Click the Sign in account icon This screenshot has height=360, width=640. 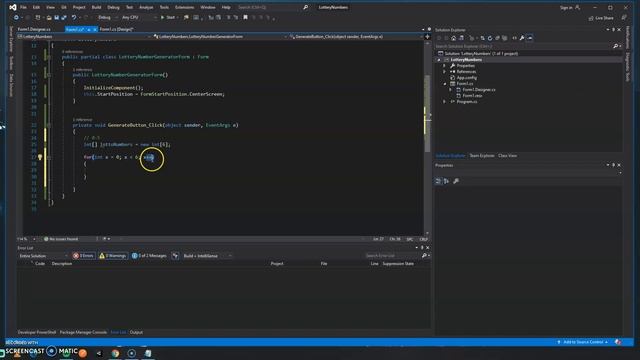[x=578, y=7]
